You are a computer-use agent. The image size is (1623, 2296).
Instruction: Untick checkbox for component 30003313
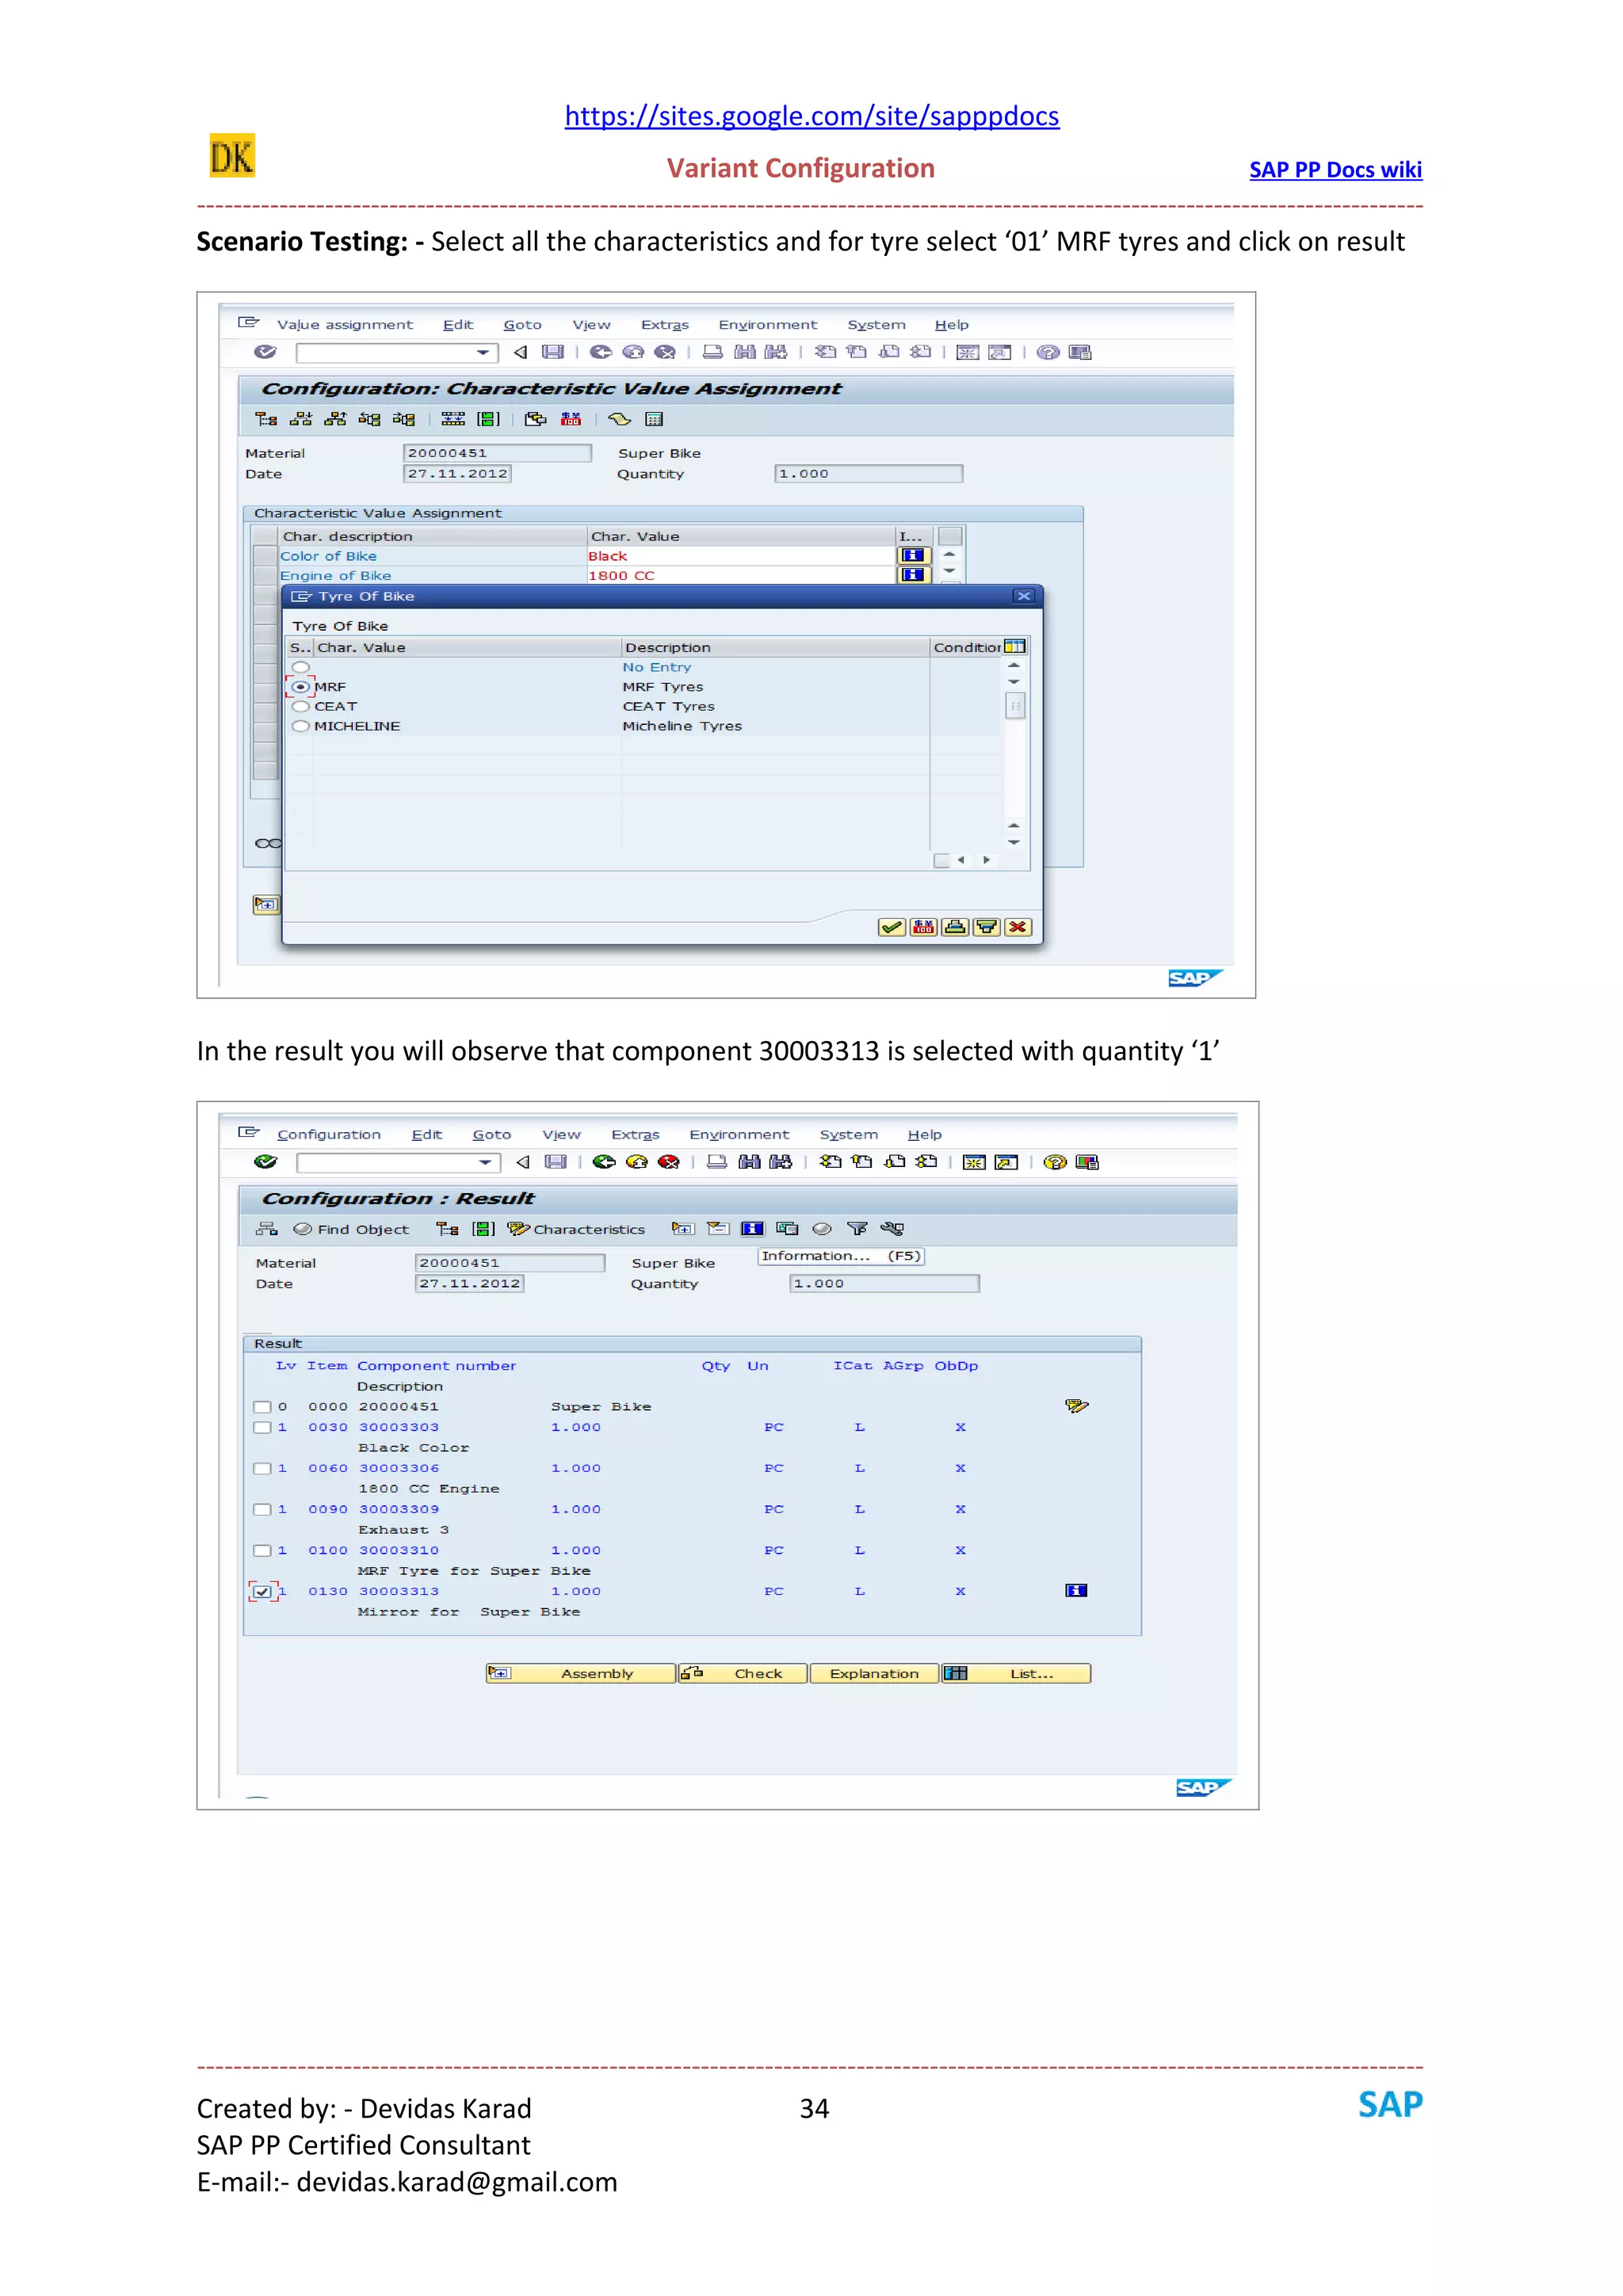262,1592
